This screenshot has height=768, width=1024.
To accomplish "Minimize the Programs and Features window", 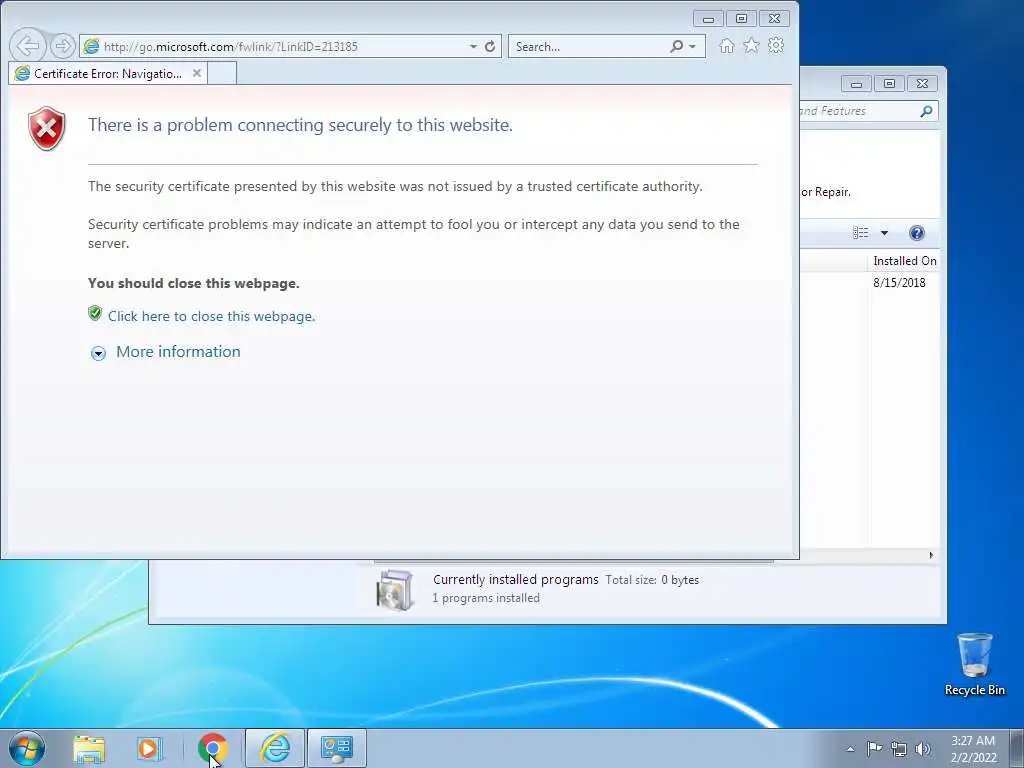I will (x=856, y=84).
